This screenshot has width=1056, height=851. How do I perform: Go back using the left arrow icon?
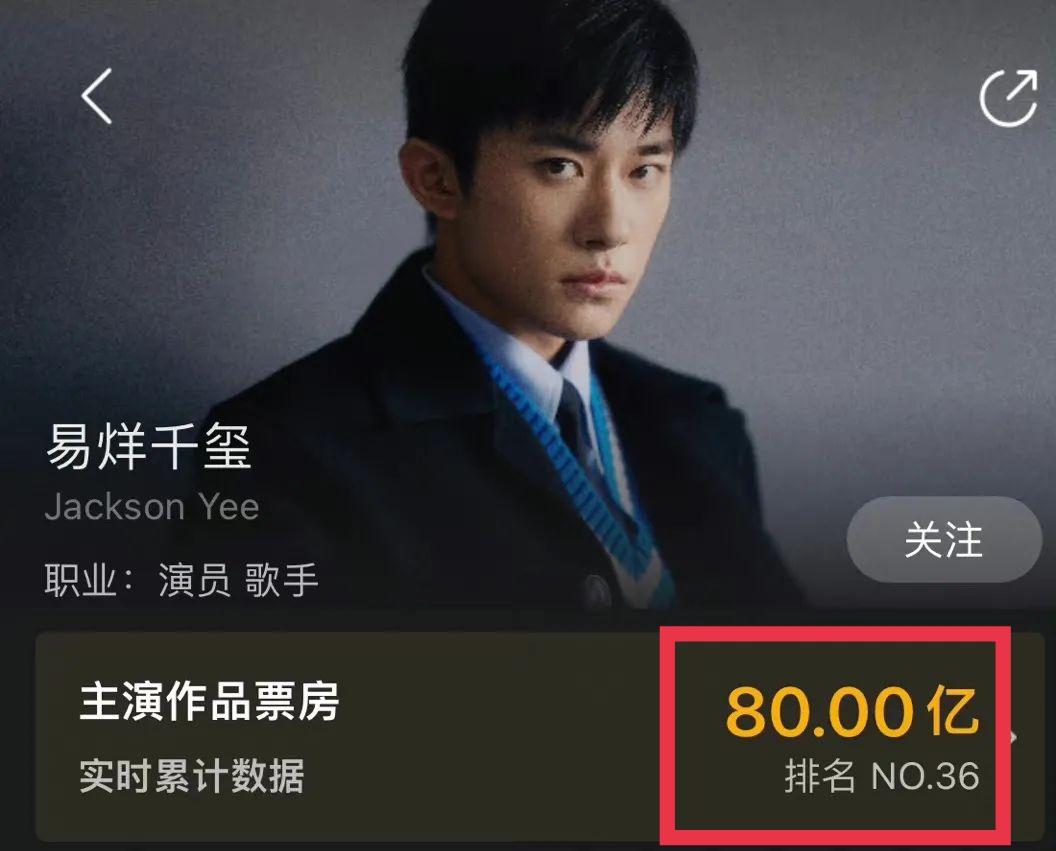tap(97, 96)
